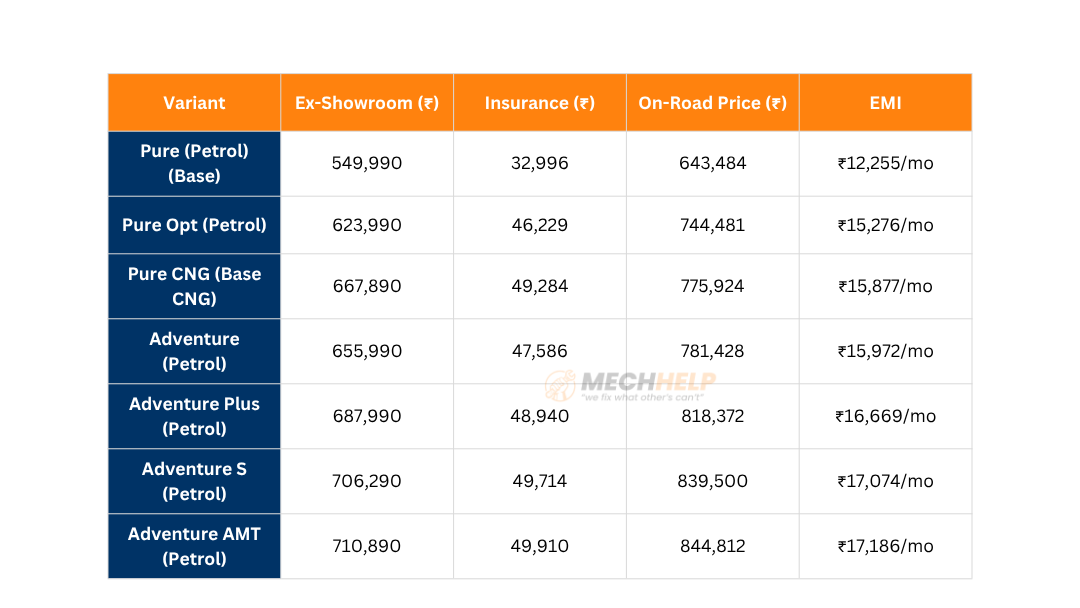Select the On-Road Price (₹) header

click(x=713, y=103)
